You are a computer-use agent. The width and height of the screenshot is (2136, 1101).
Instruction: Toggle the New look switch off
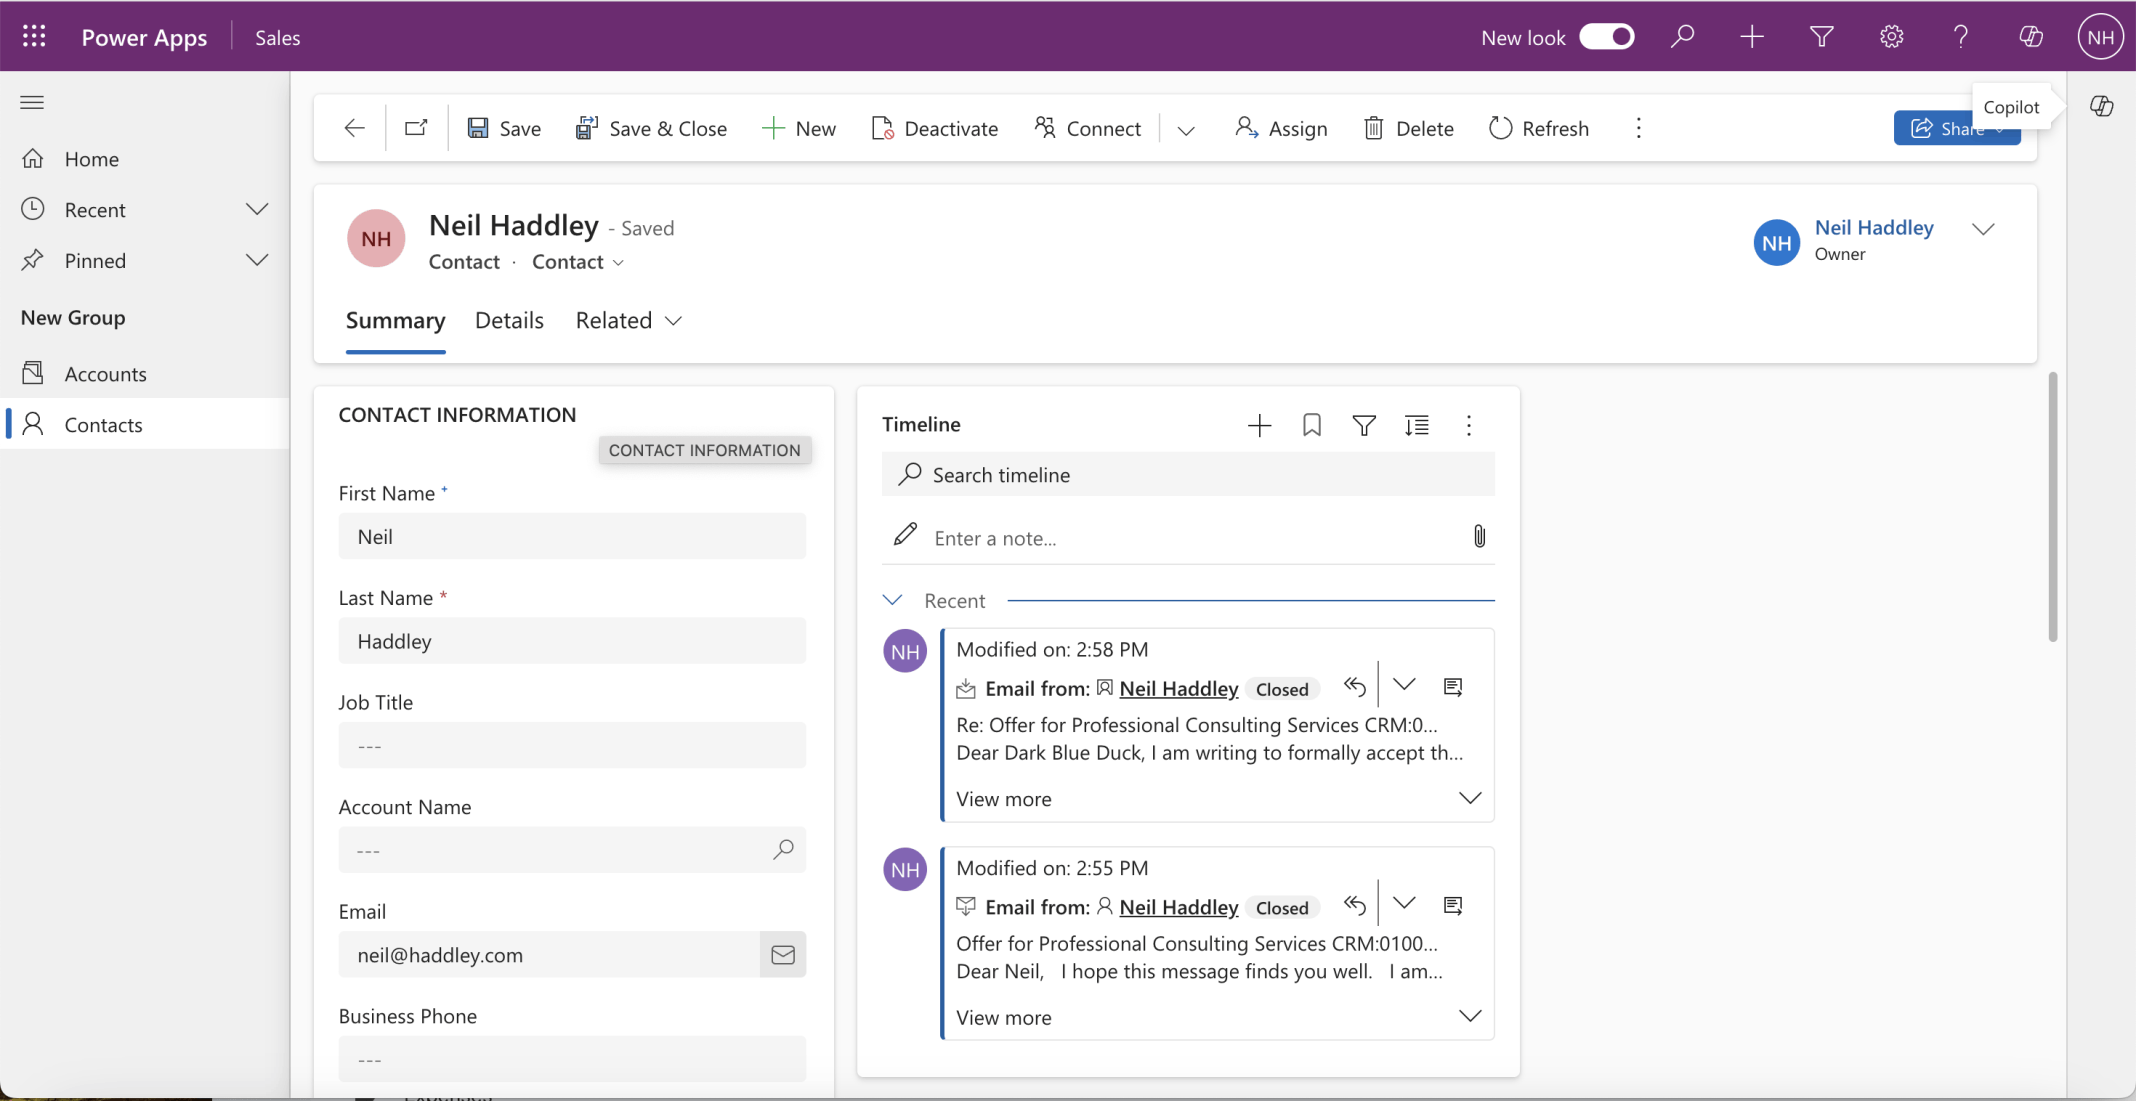[1606, 37]
